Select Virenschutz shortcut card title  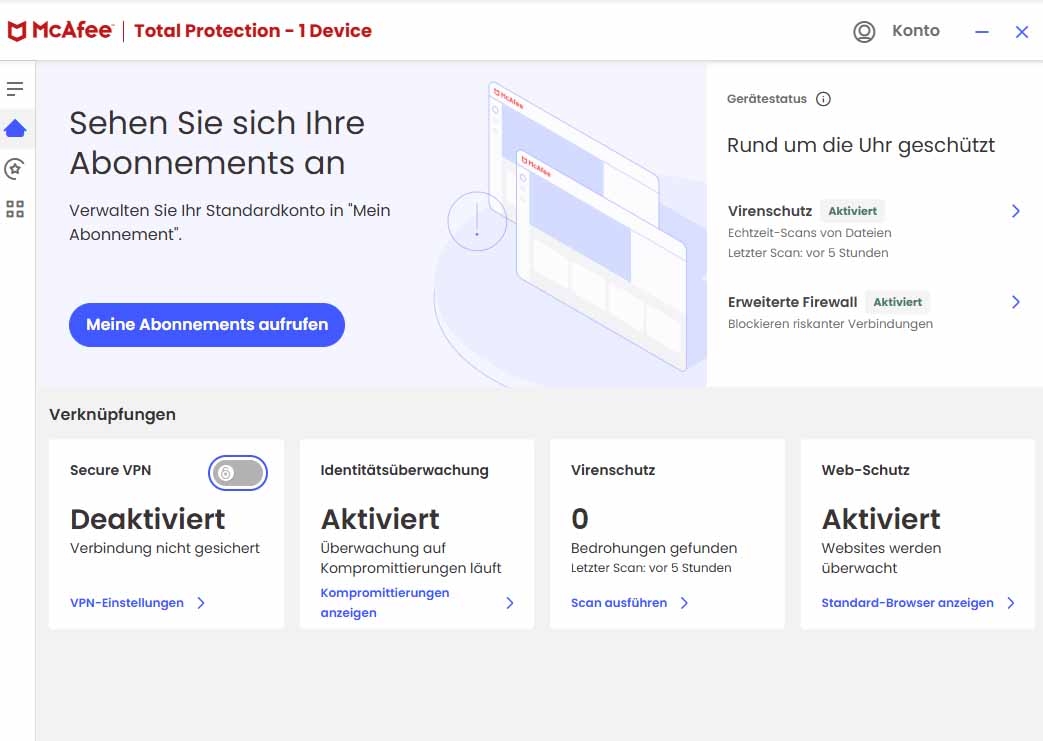613,470
